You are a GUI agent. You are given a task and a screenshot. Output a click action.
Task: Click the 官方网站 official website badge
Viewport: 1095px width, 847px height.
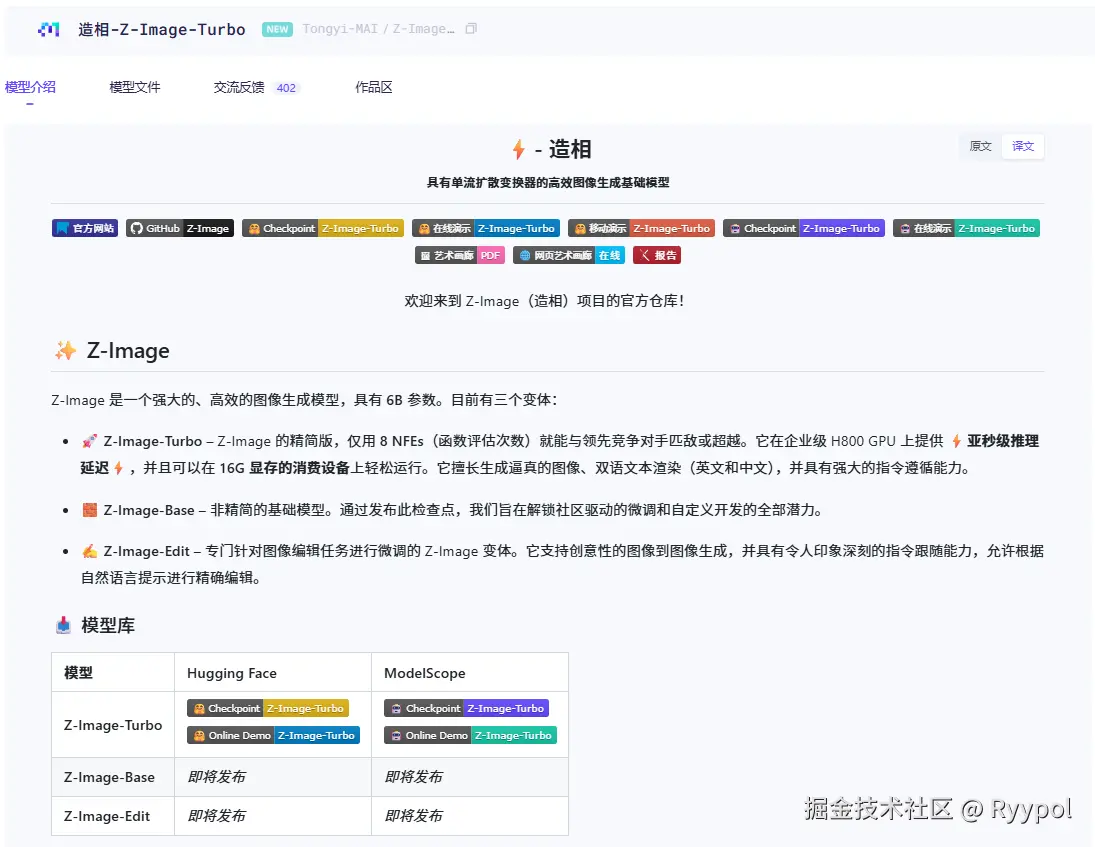84,227
